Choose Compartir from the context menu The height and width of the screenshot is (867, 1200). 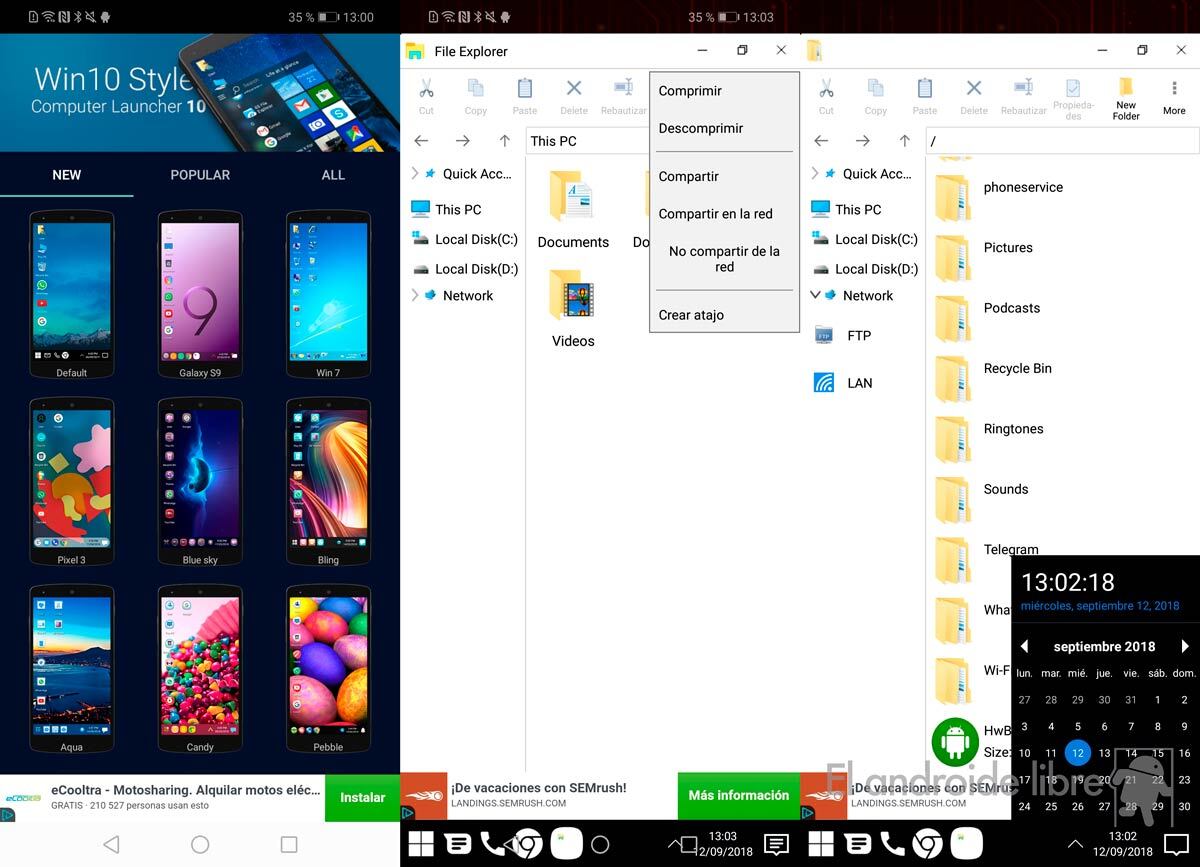(724, 176)
